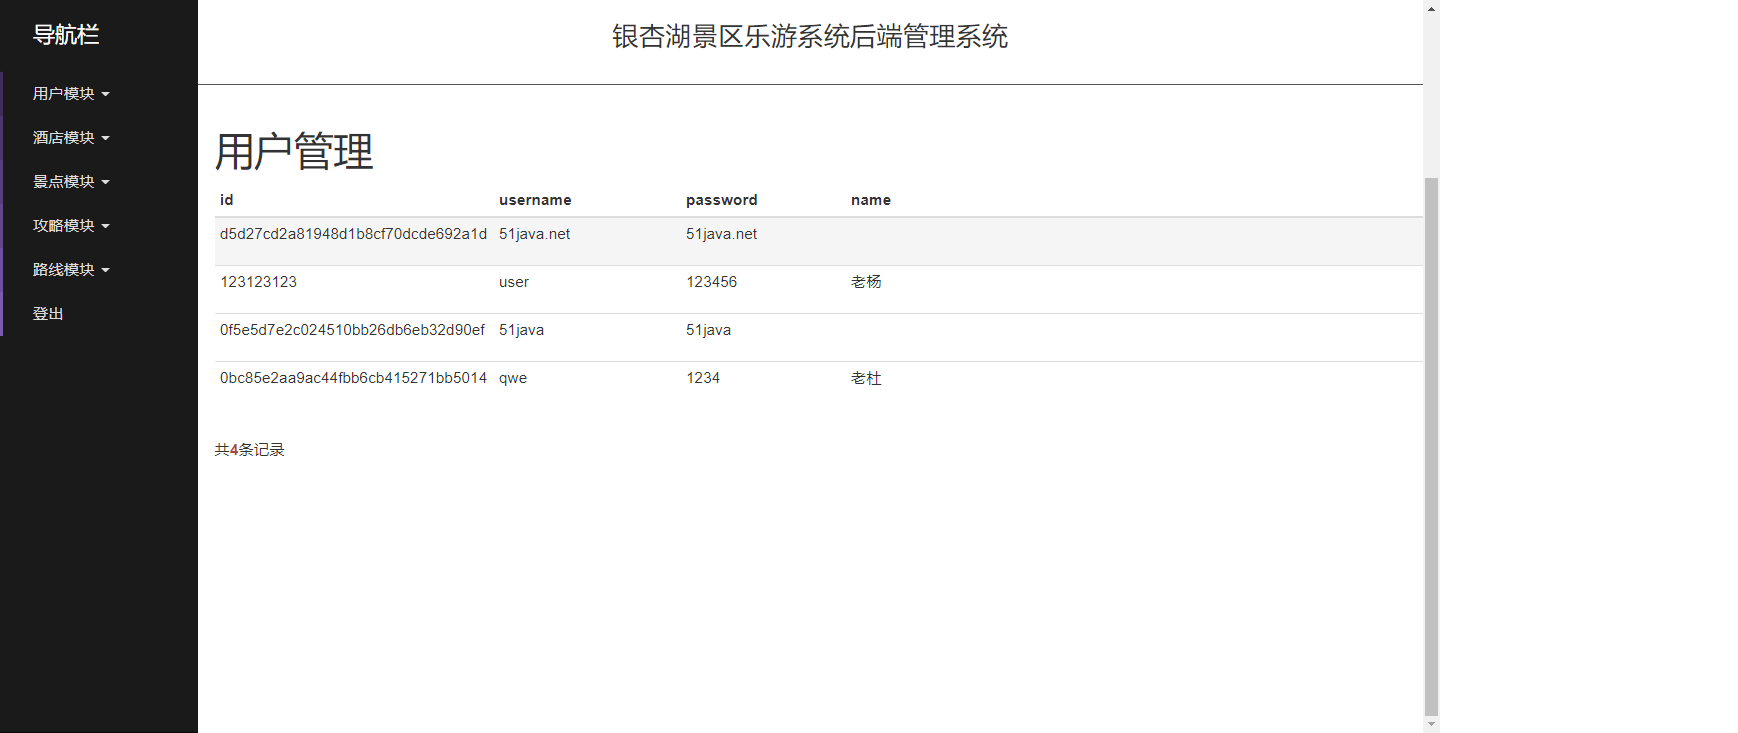The height and width of the screenshot is (733, 1738).
Task: Select the row with username 51java.net
Action: click(x=534, y=234)
